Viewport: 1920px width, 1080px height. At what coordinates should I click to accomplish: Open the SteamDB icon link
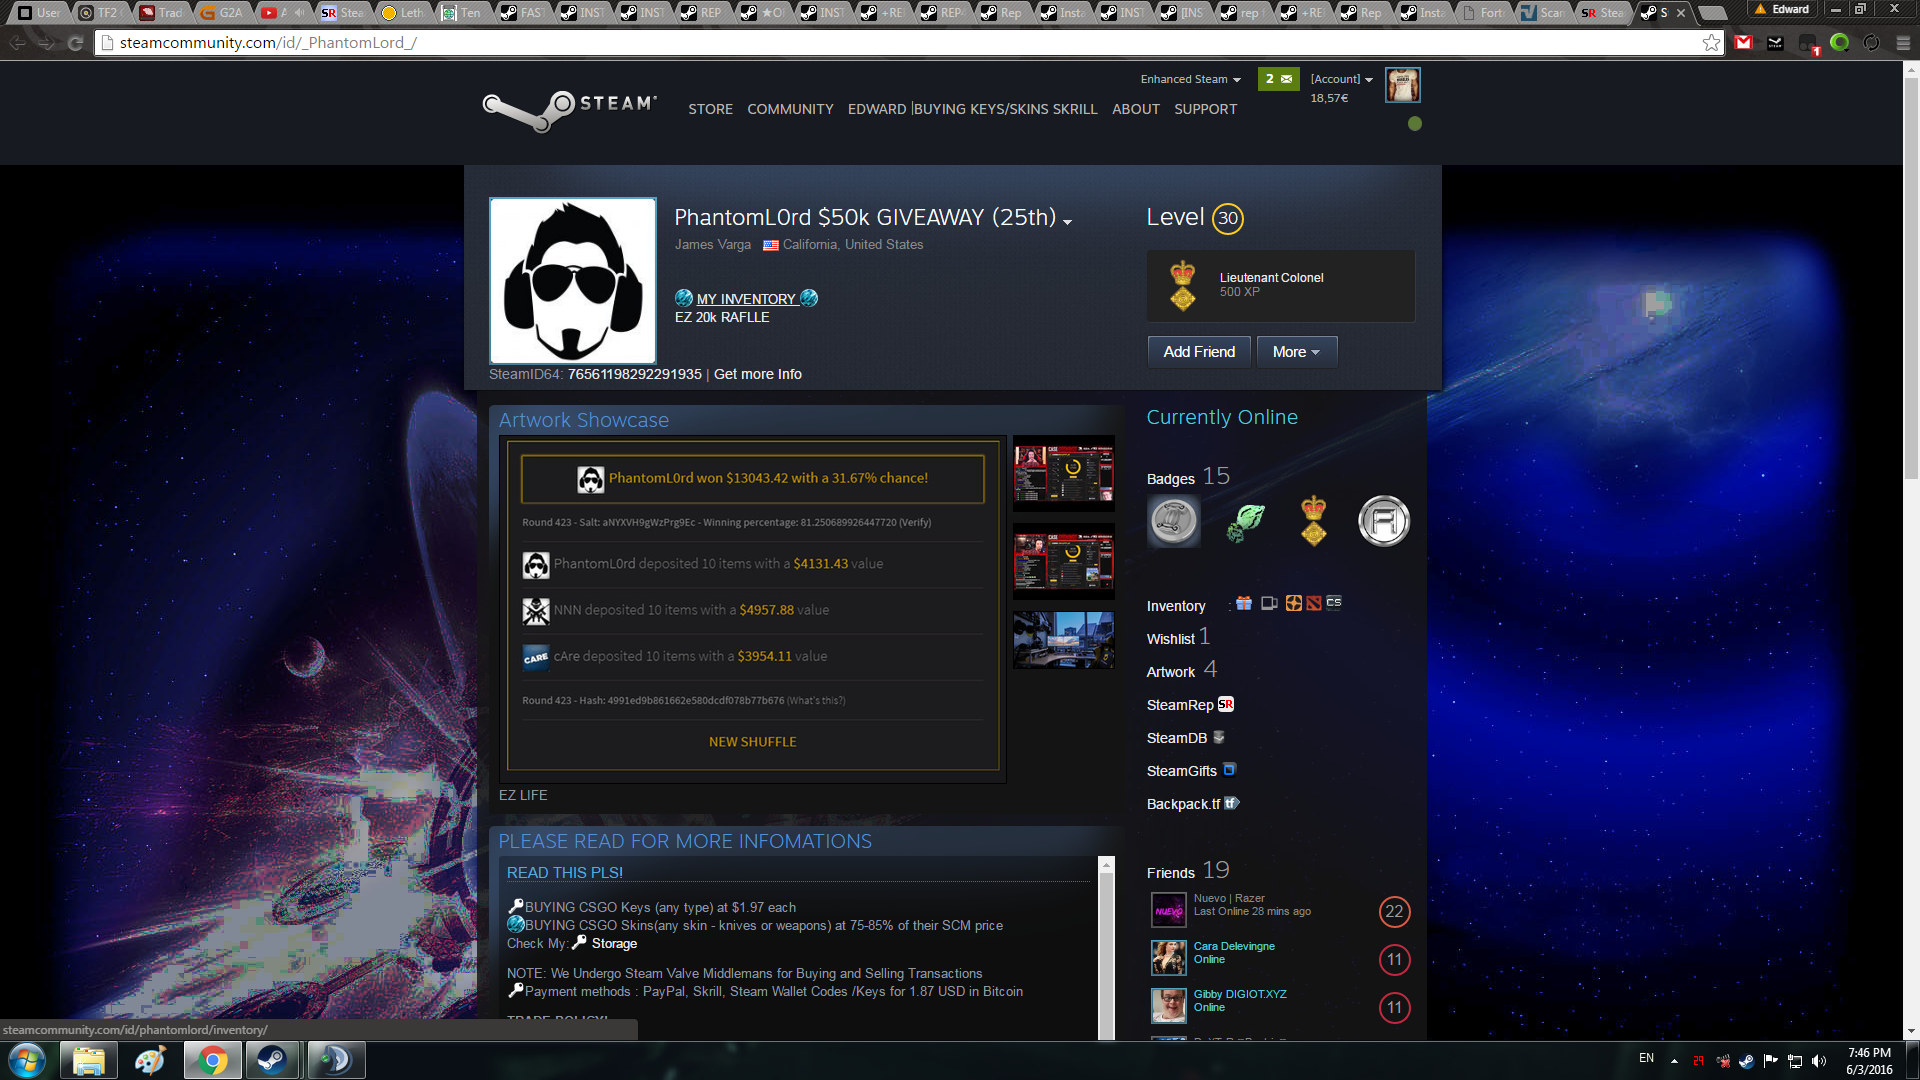click(1218, 738)
